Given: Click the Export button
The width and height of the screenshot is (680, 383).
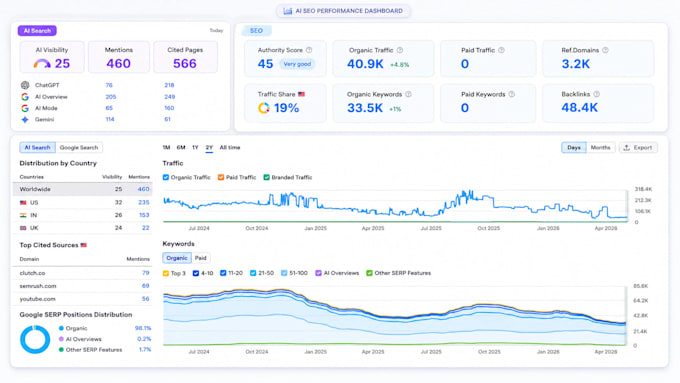Looking at the screenshot, I should pos(638,147).
